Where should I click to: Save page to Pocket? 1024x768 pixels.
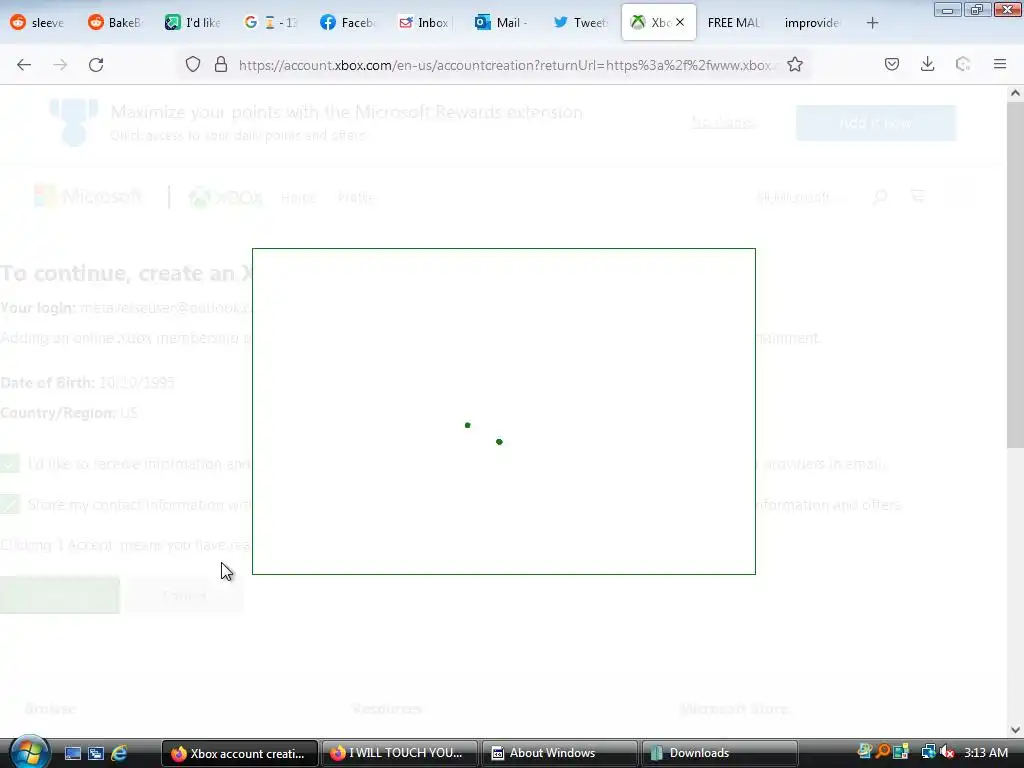click(x=892, y=64)
